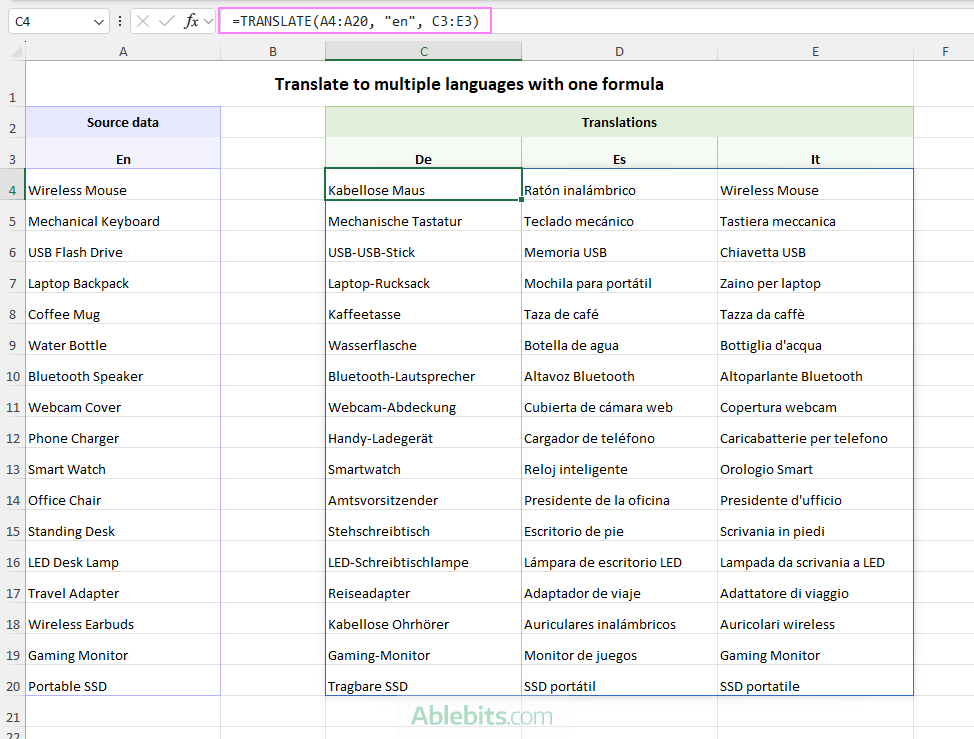Select the 'SSD portatile' cell
Viewport: 974px width, 739px height.
815,681
